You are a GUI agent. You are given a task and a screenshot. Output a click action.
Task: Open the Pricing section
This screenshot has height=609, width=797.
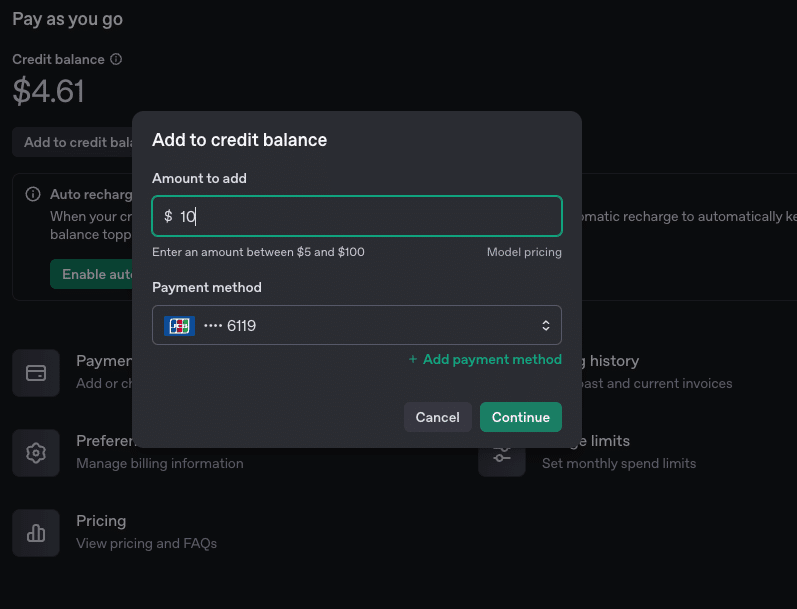(101, 521)
